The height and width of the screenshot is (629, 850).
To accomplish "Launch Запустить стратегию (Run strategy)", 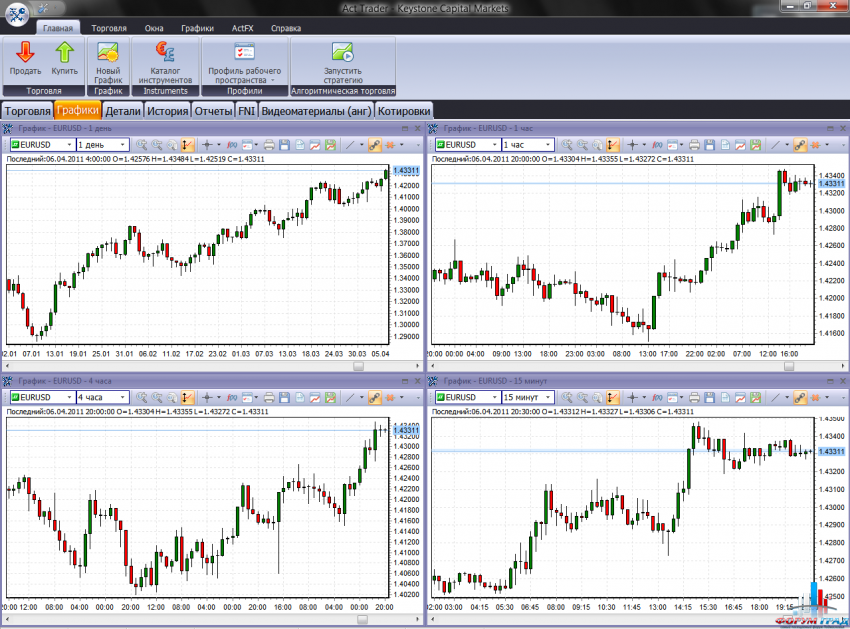I will click(x=343, y=53).
